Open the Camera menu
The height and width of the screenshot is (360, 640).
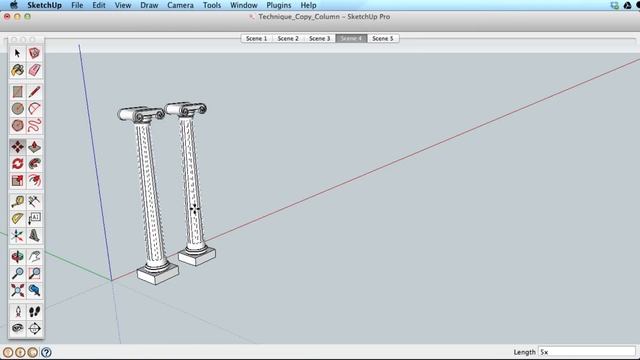click(180, 5)
